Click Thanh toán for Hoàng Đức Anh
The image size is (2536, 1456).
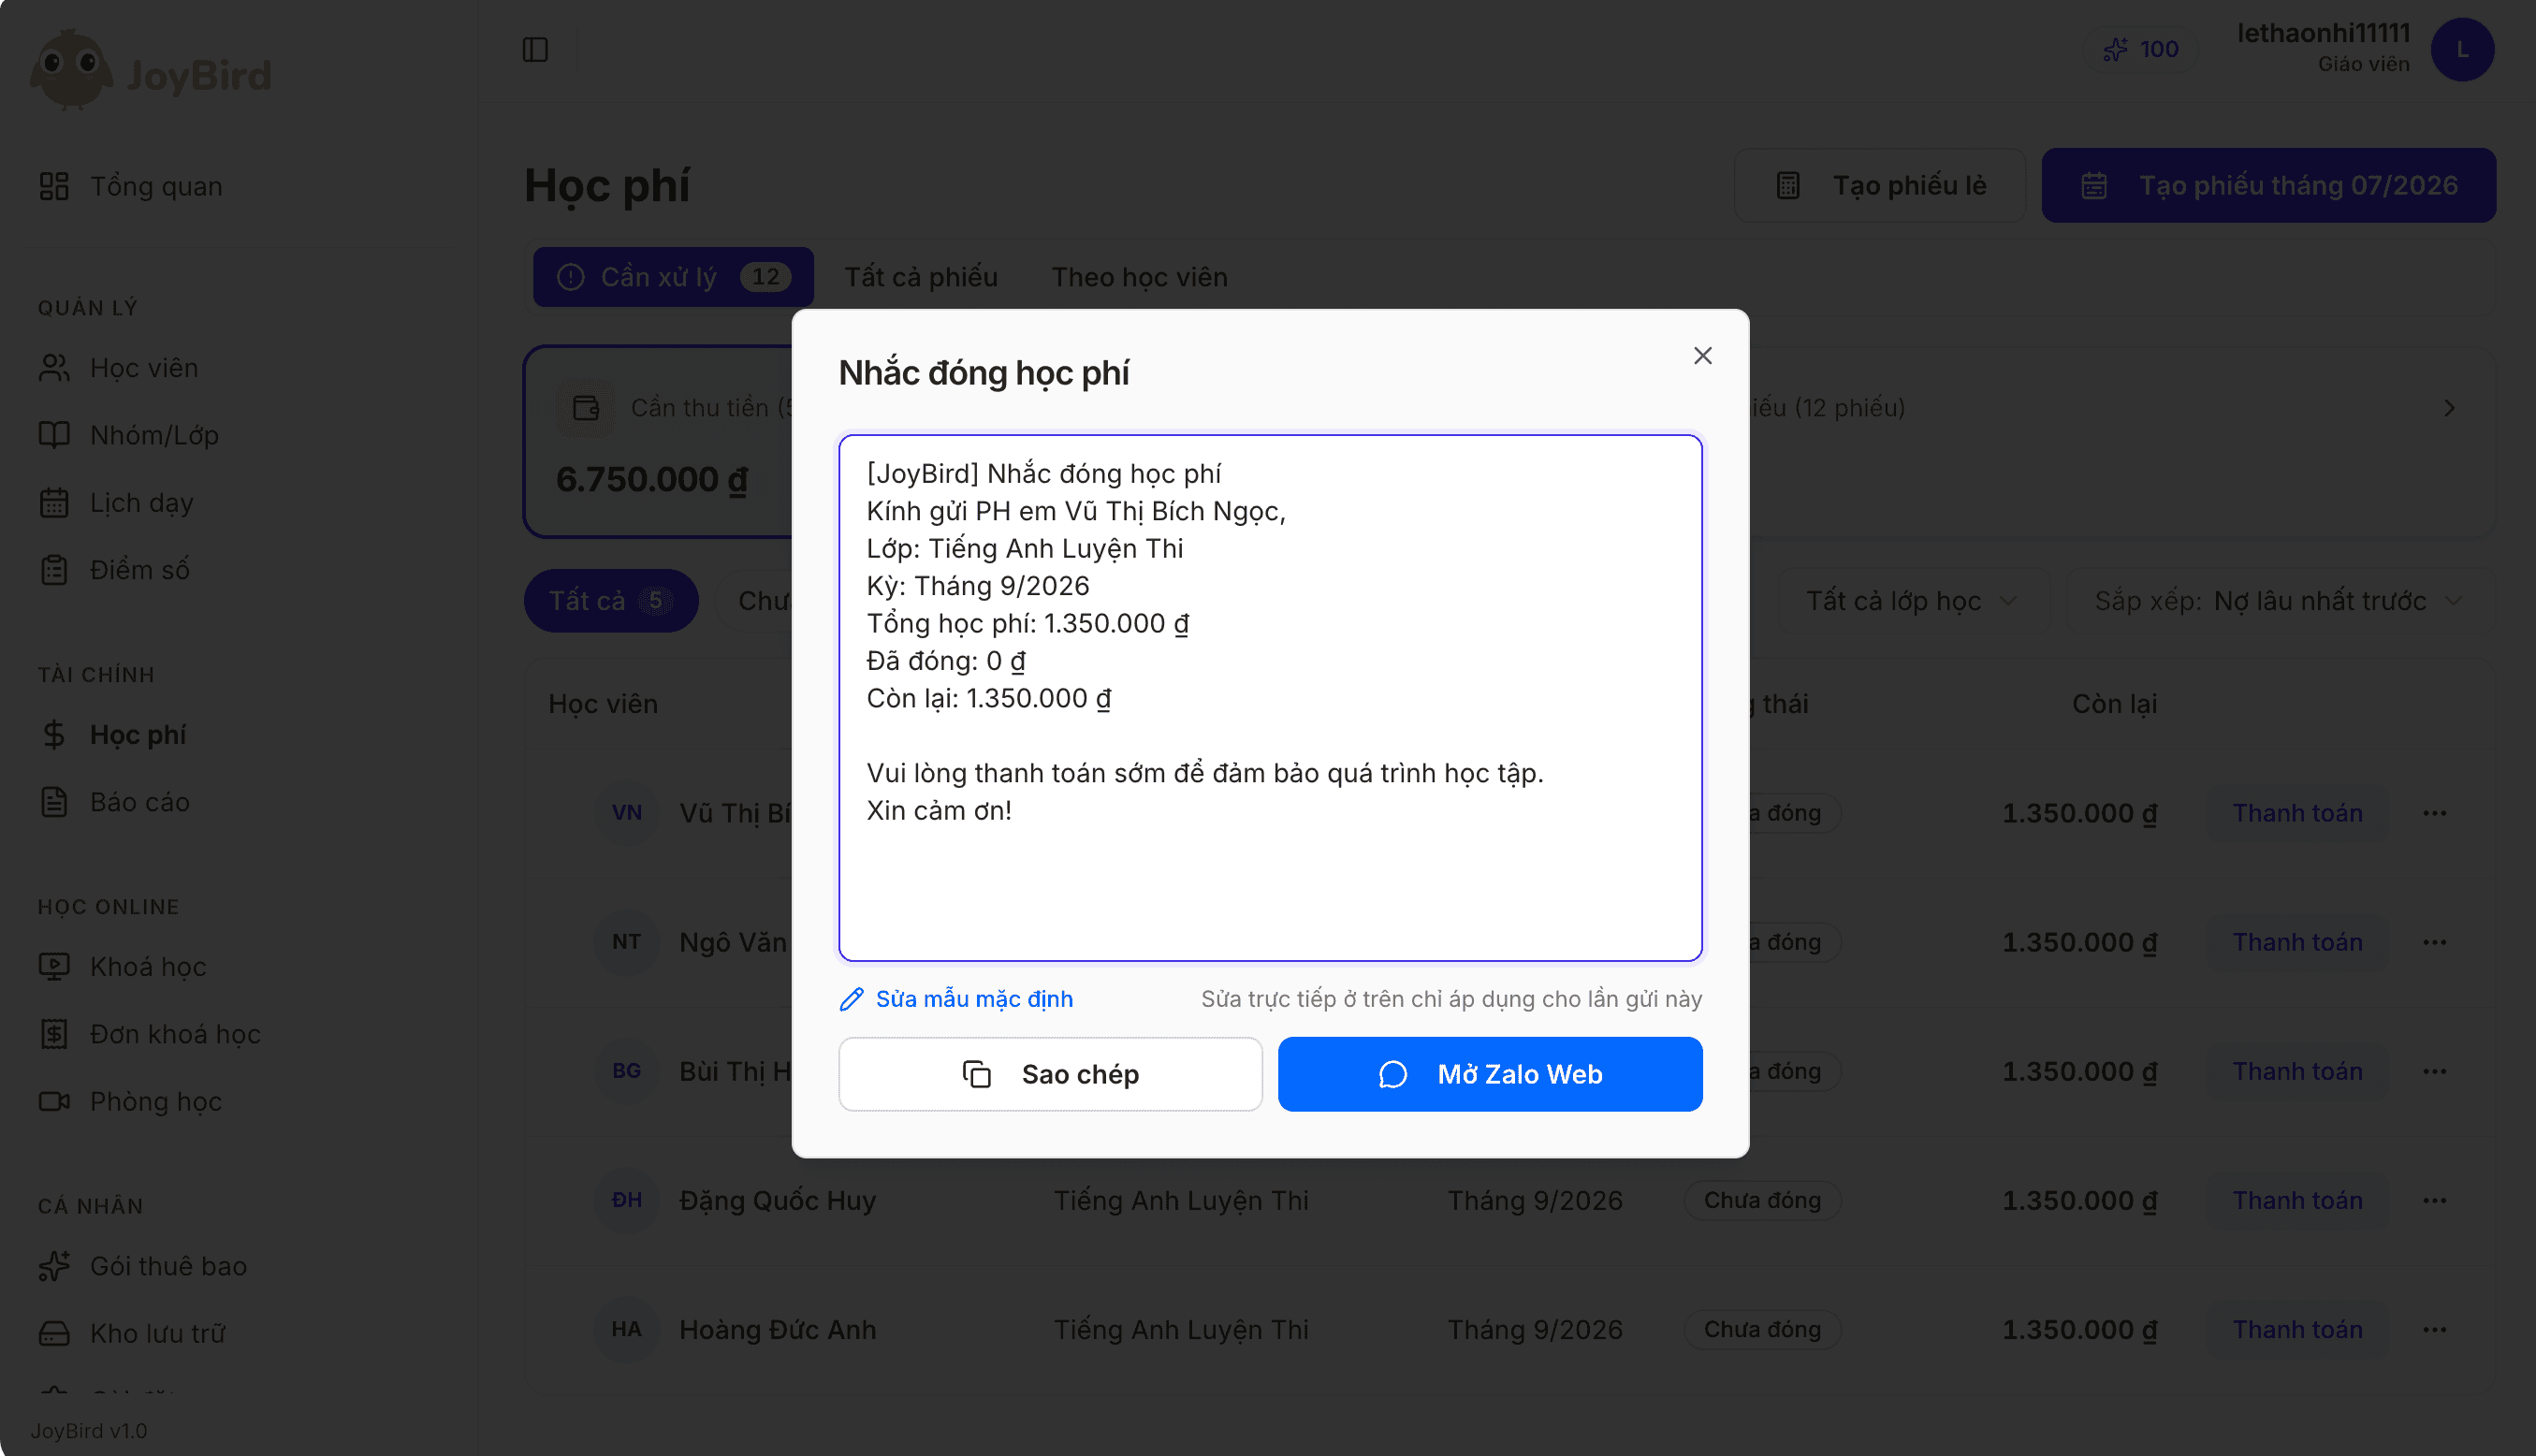tap(2297, 1329)
